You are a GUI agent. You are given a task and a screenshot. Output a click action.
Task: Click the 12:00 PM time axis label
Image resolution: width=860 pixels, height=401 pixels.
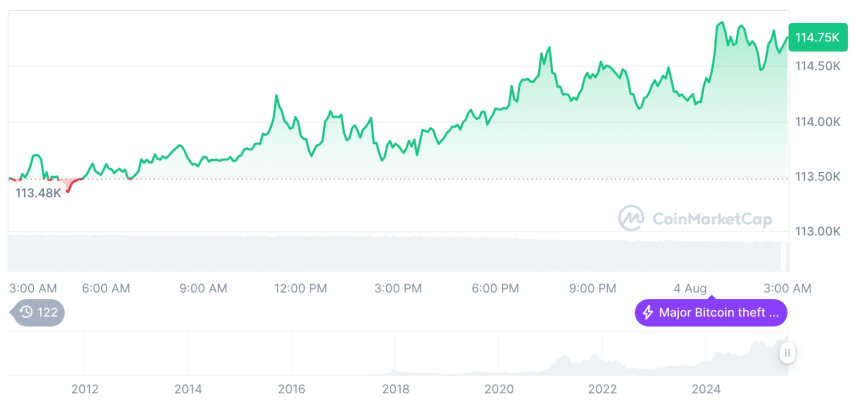300,288
